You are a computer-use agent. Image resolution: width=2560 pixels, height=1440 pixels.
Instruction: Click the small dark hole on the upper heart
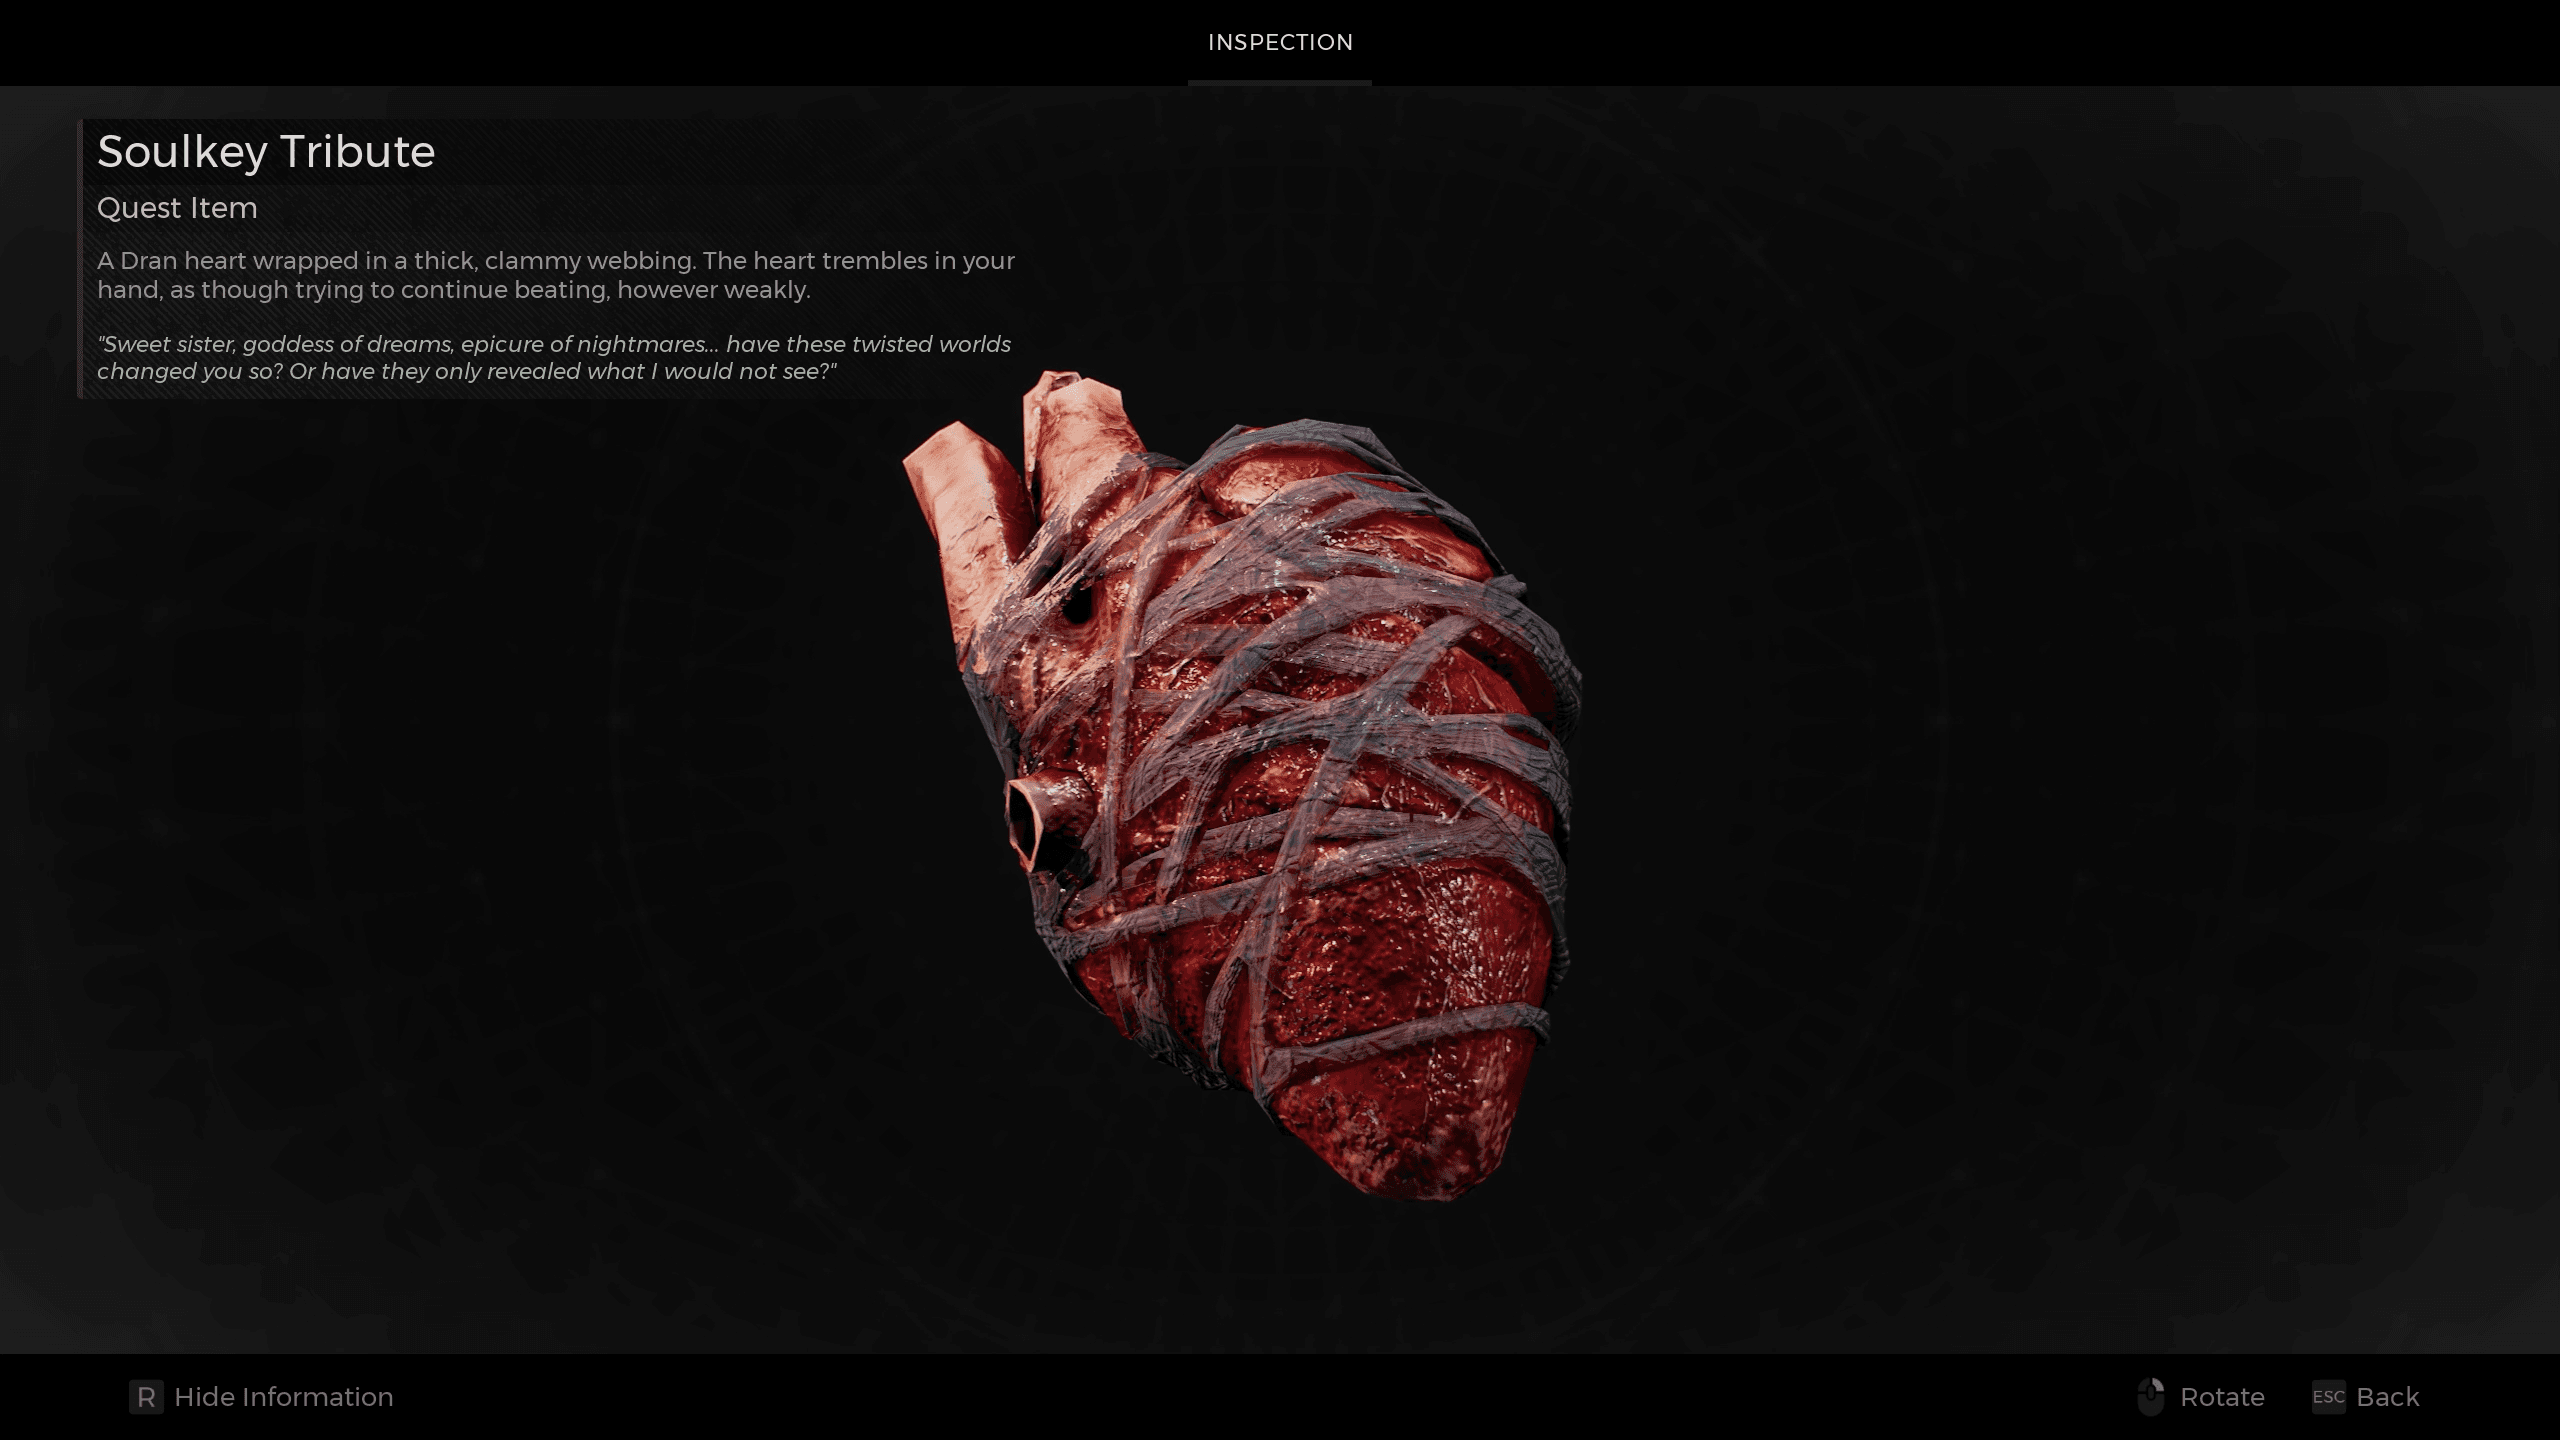point(1078,603)
